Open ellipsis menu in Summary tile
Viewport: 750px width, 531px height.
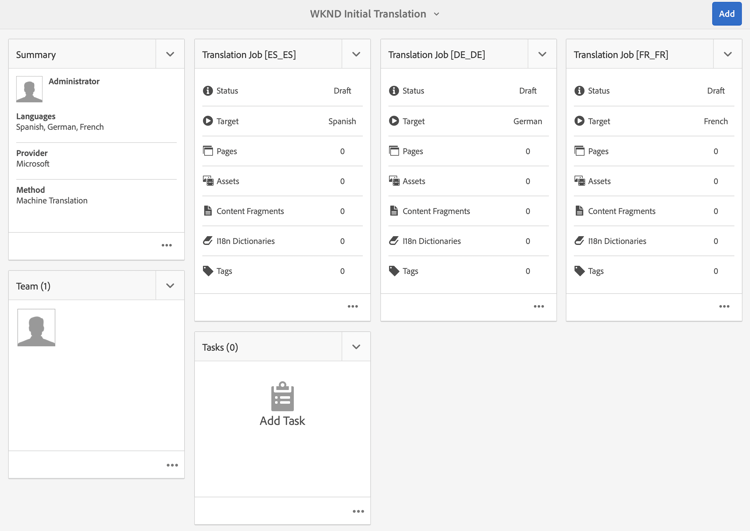(x=166, y=245)
